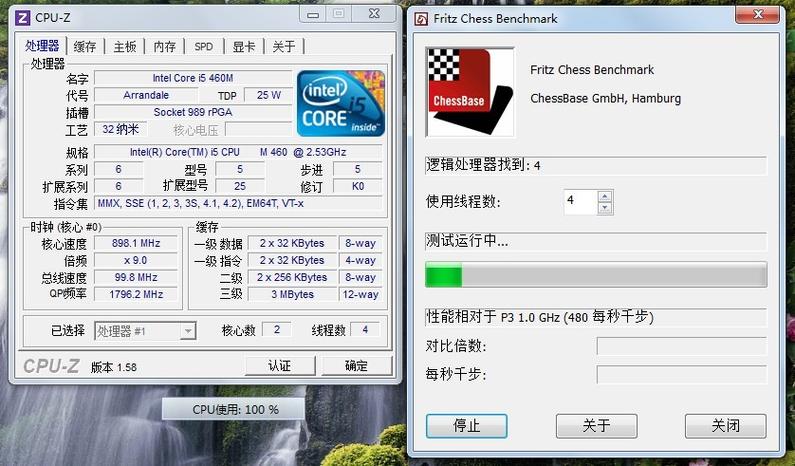Open the 缓存 tab in CPU-Z

point(85,47)
